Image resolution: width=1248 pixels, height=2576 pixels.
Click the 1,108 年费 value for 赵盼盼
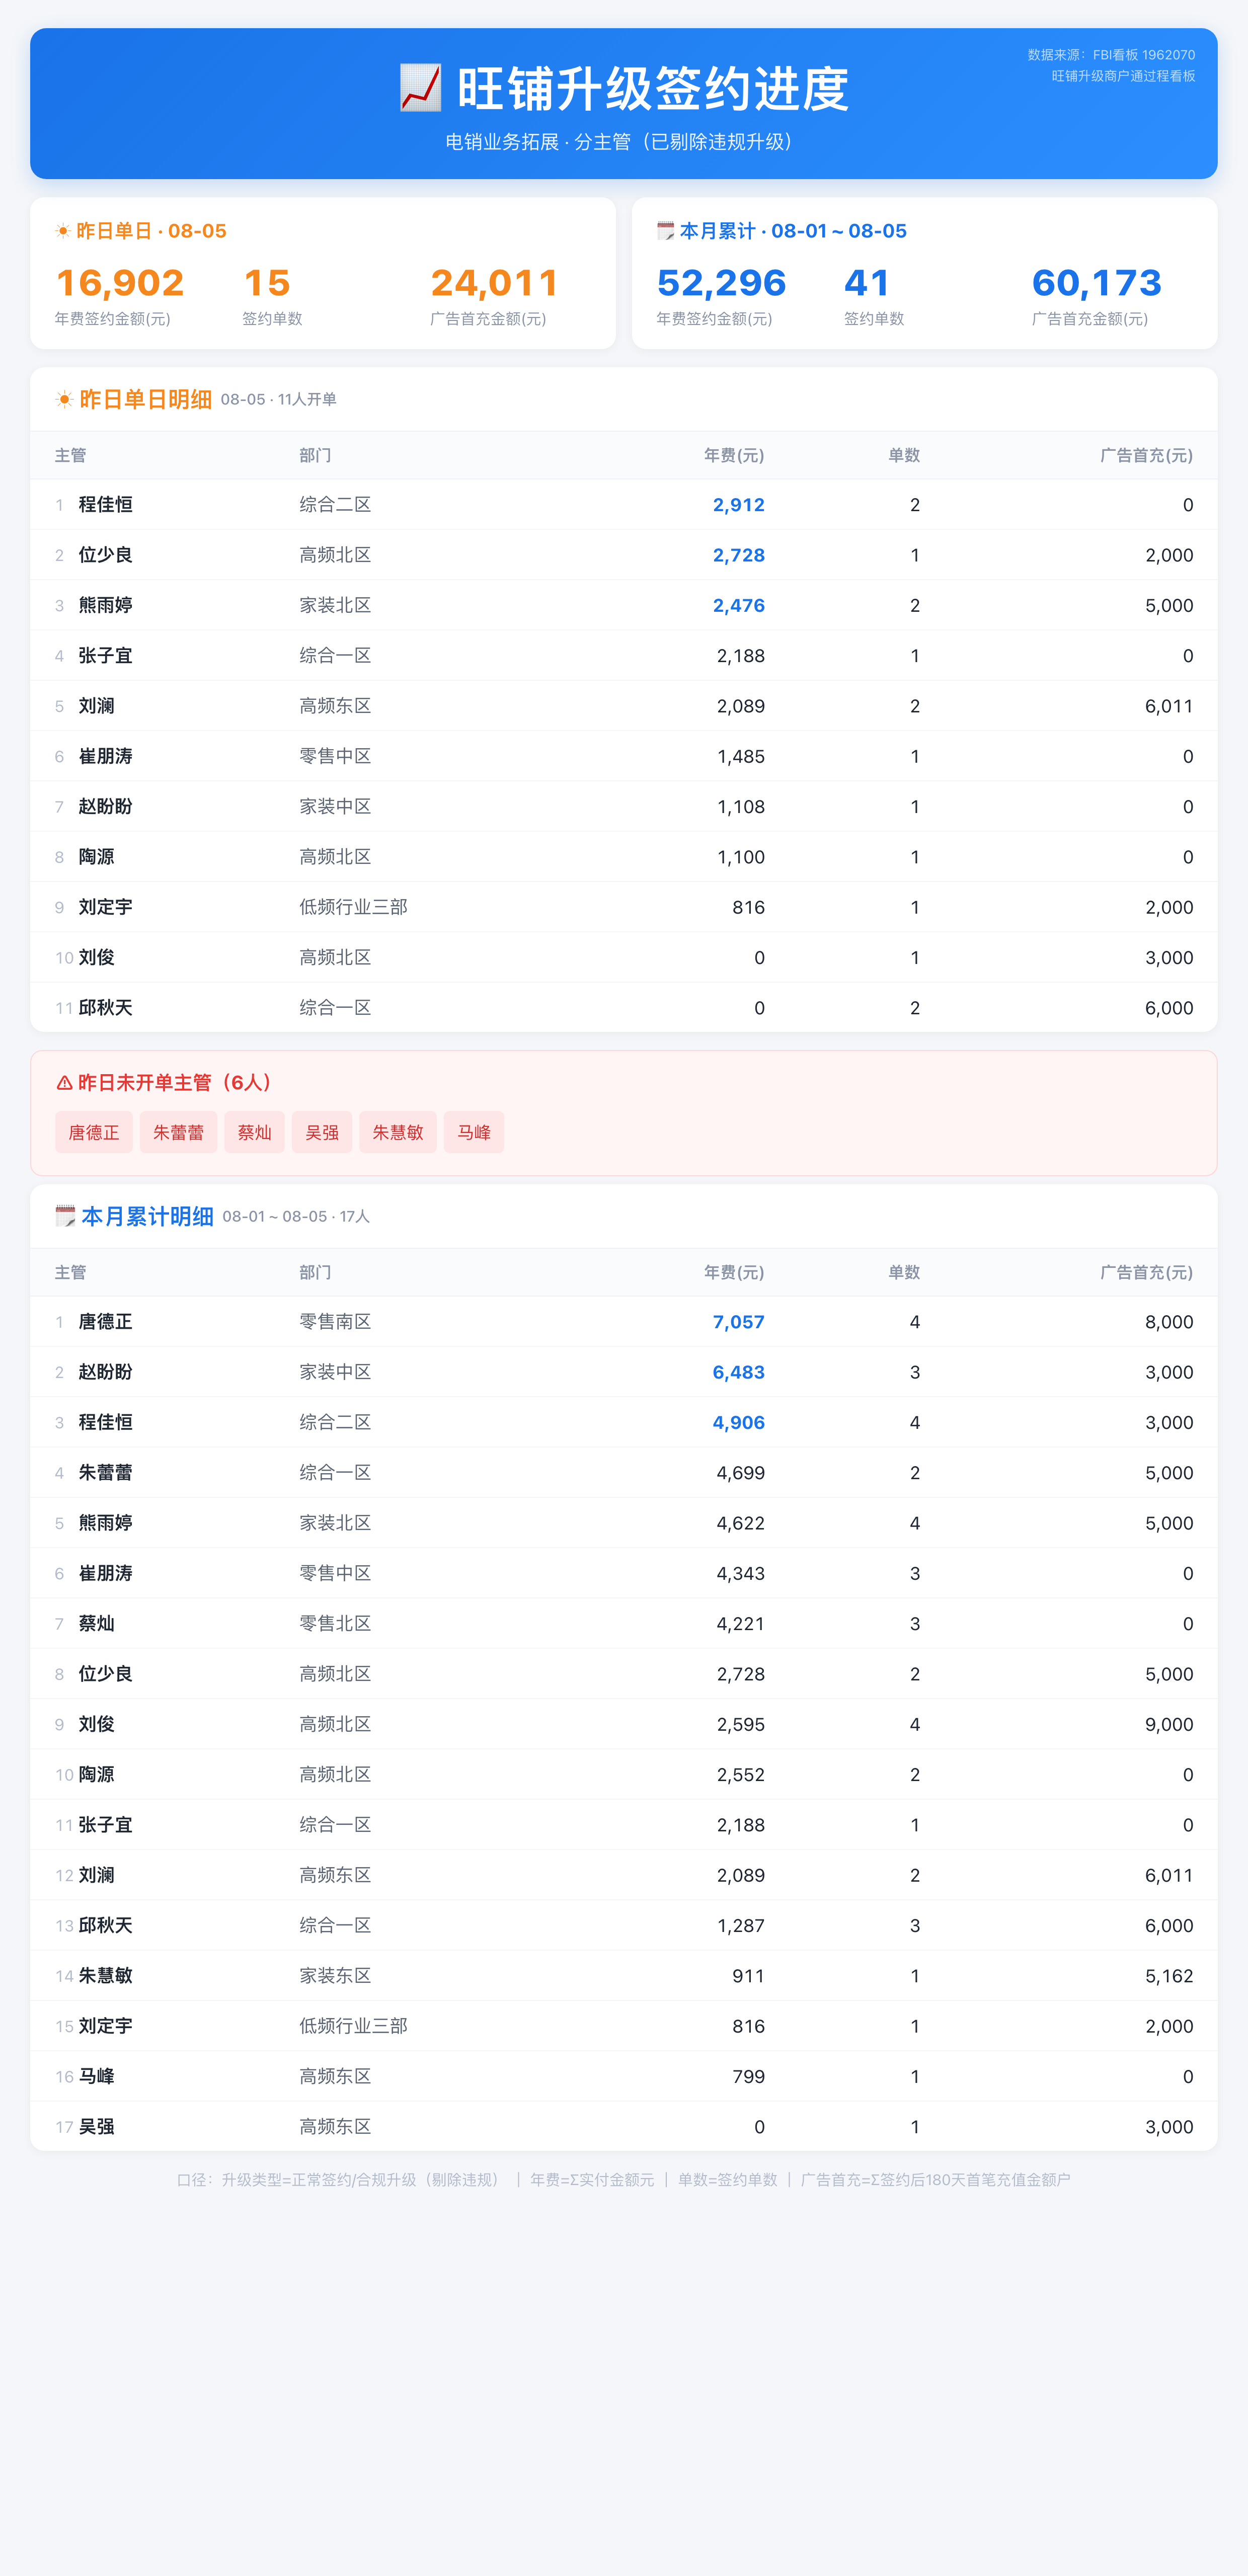coord(741,807)
